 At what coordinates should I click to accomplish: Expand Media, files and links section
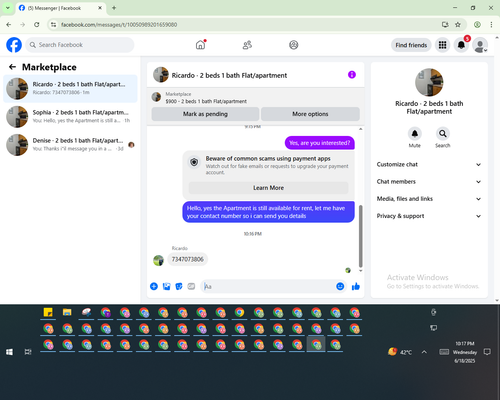tap(429, 199)
